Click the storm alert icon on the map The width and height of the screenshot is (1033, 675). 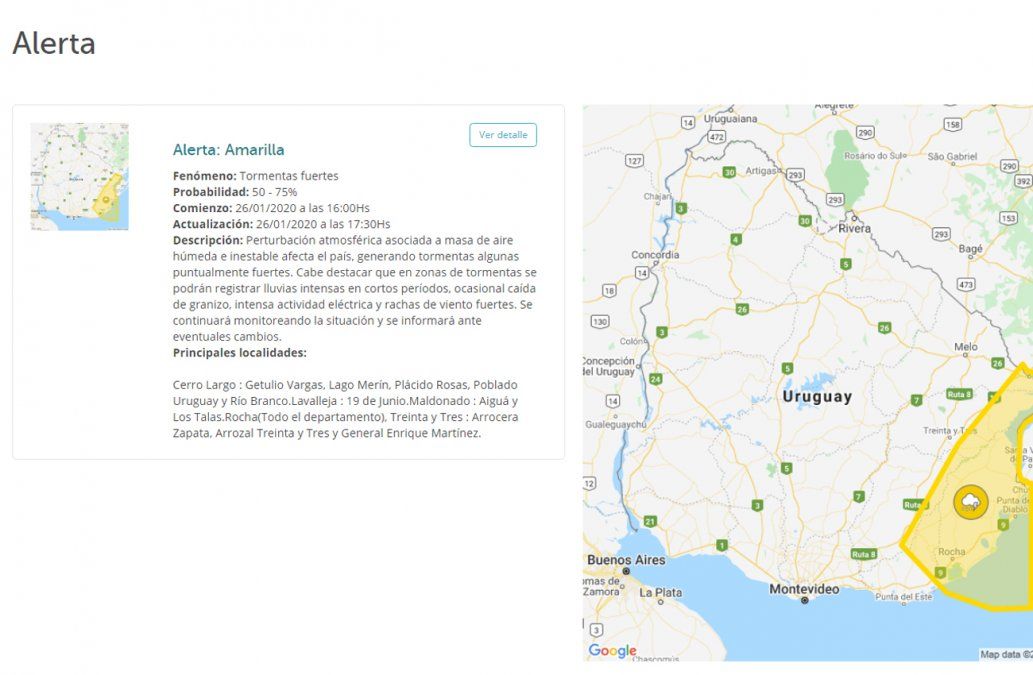coord(970,502)
